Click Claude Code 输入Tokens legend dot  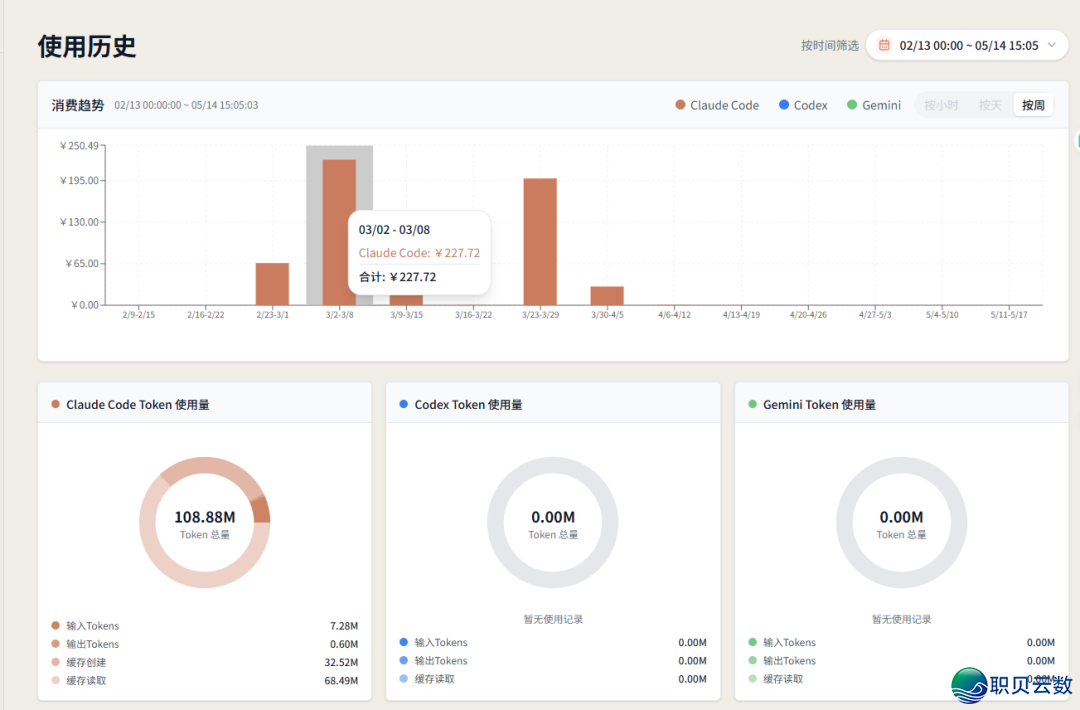(56, 625)
